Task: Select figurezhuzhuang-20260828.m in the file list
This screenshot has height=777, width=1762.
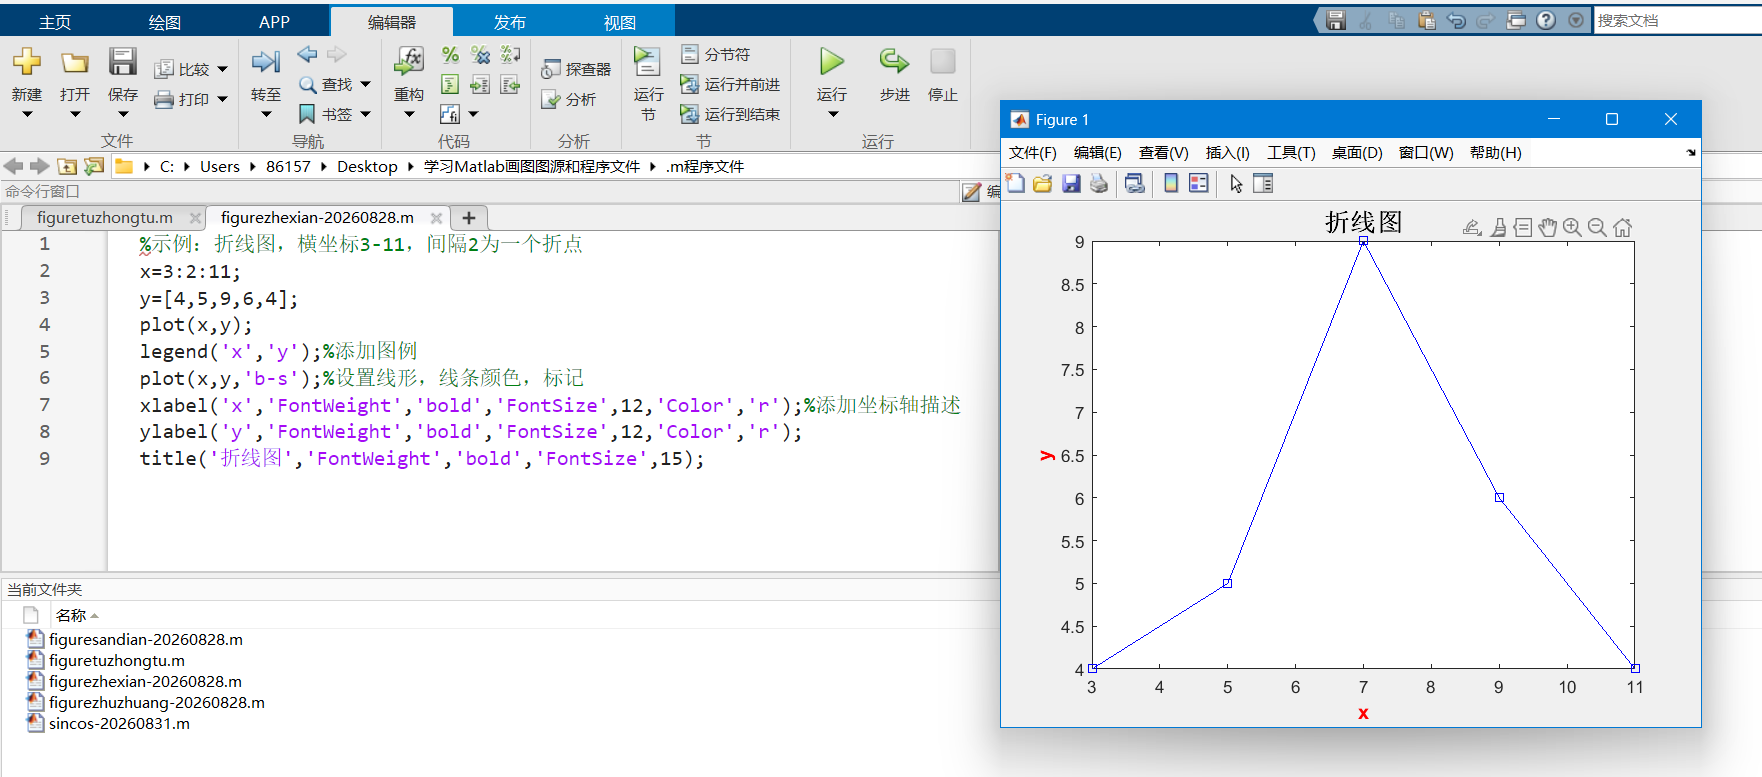Action: pyautogui.click(x=157, y=702)
